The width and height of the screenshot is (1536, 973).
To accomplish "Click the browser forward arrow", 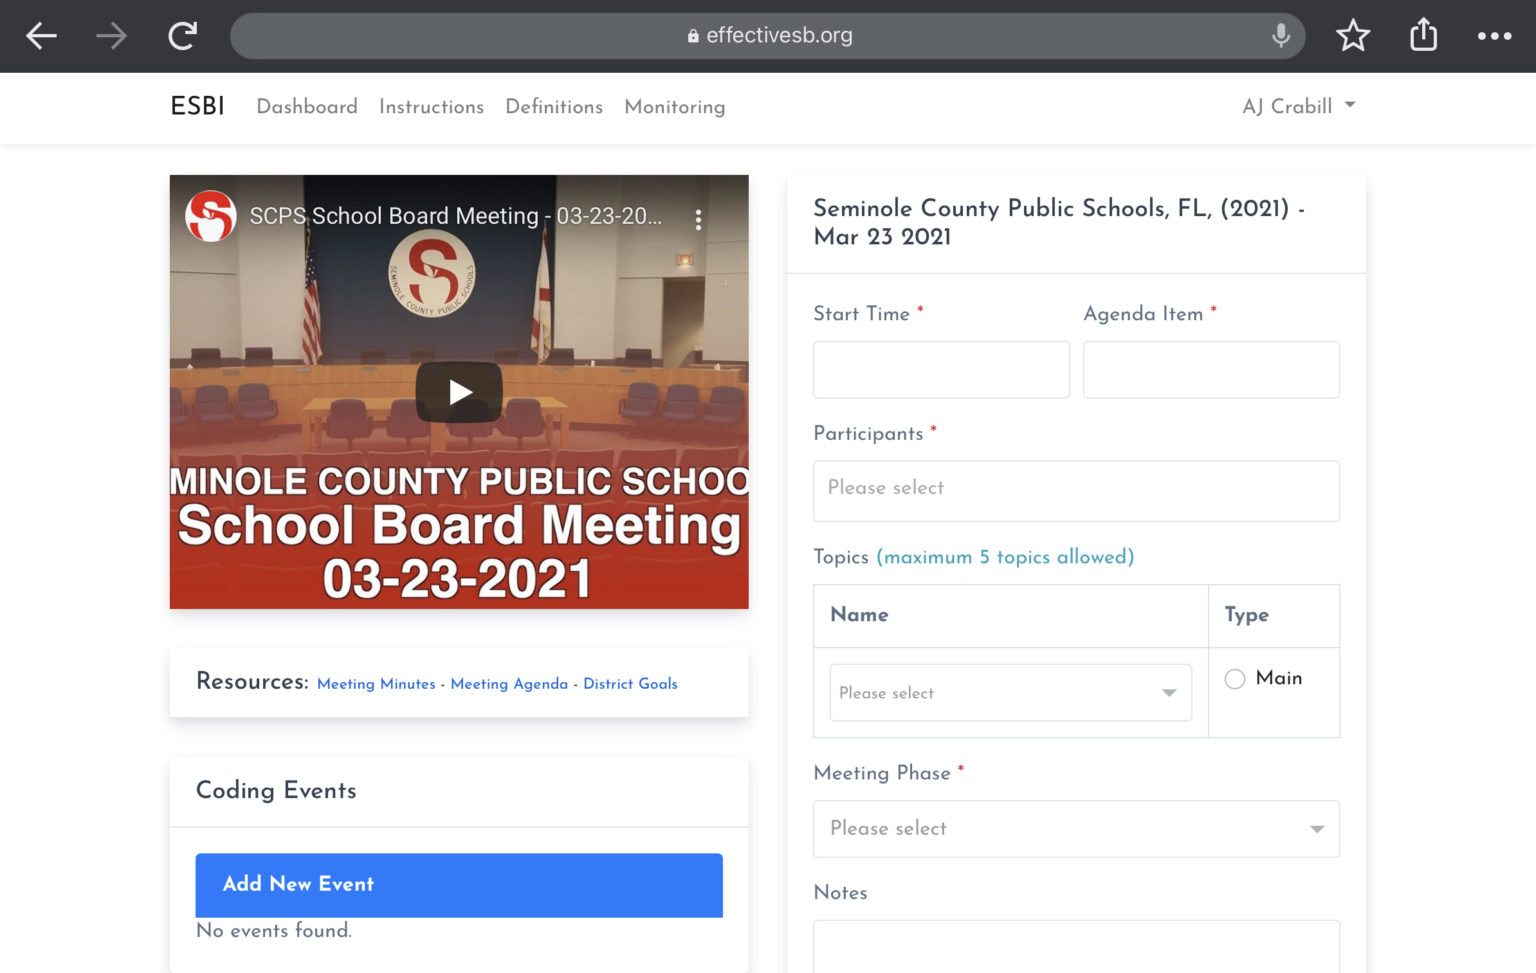I will [111, 36].
